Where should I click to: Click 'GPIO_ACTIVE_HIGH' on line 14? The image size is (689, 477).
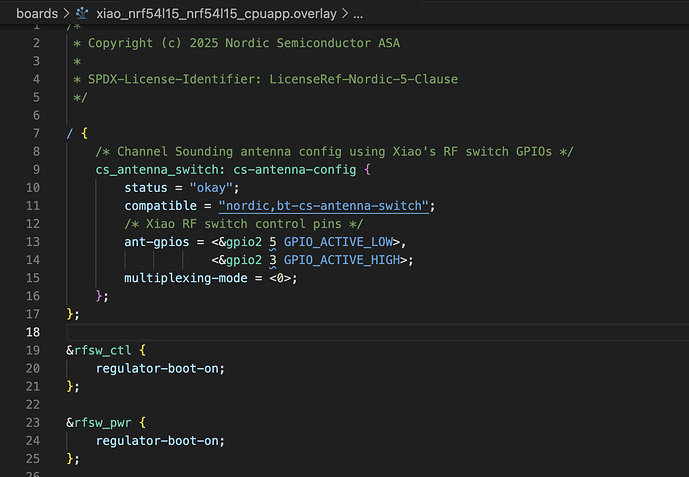click(x=342, y=259)
